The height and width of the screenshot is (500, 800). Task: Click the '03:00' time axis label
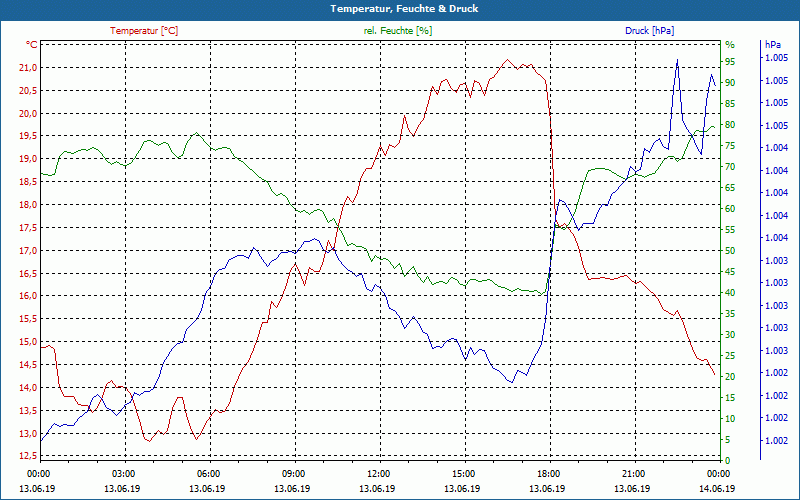[122, 473]
